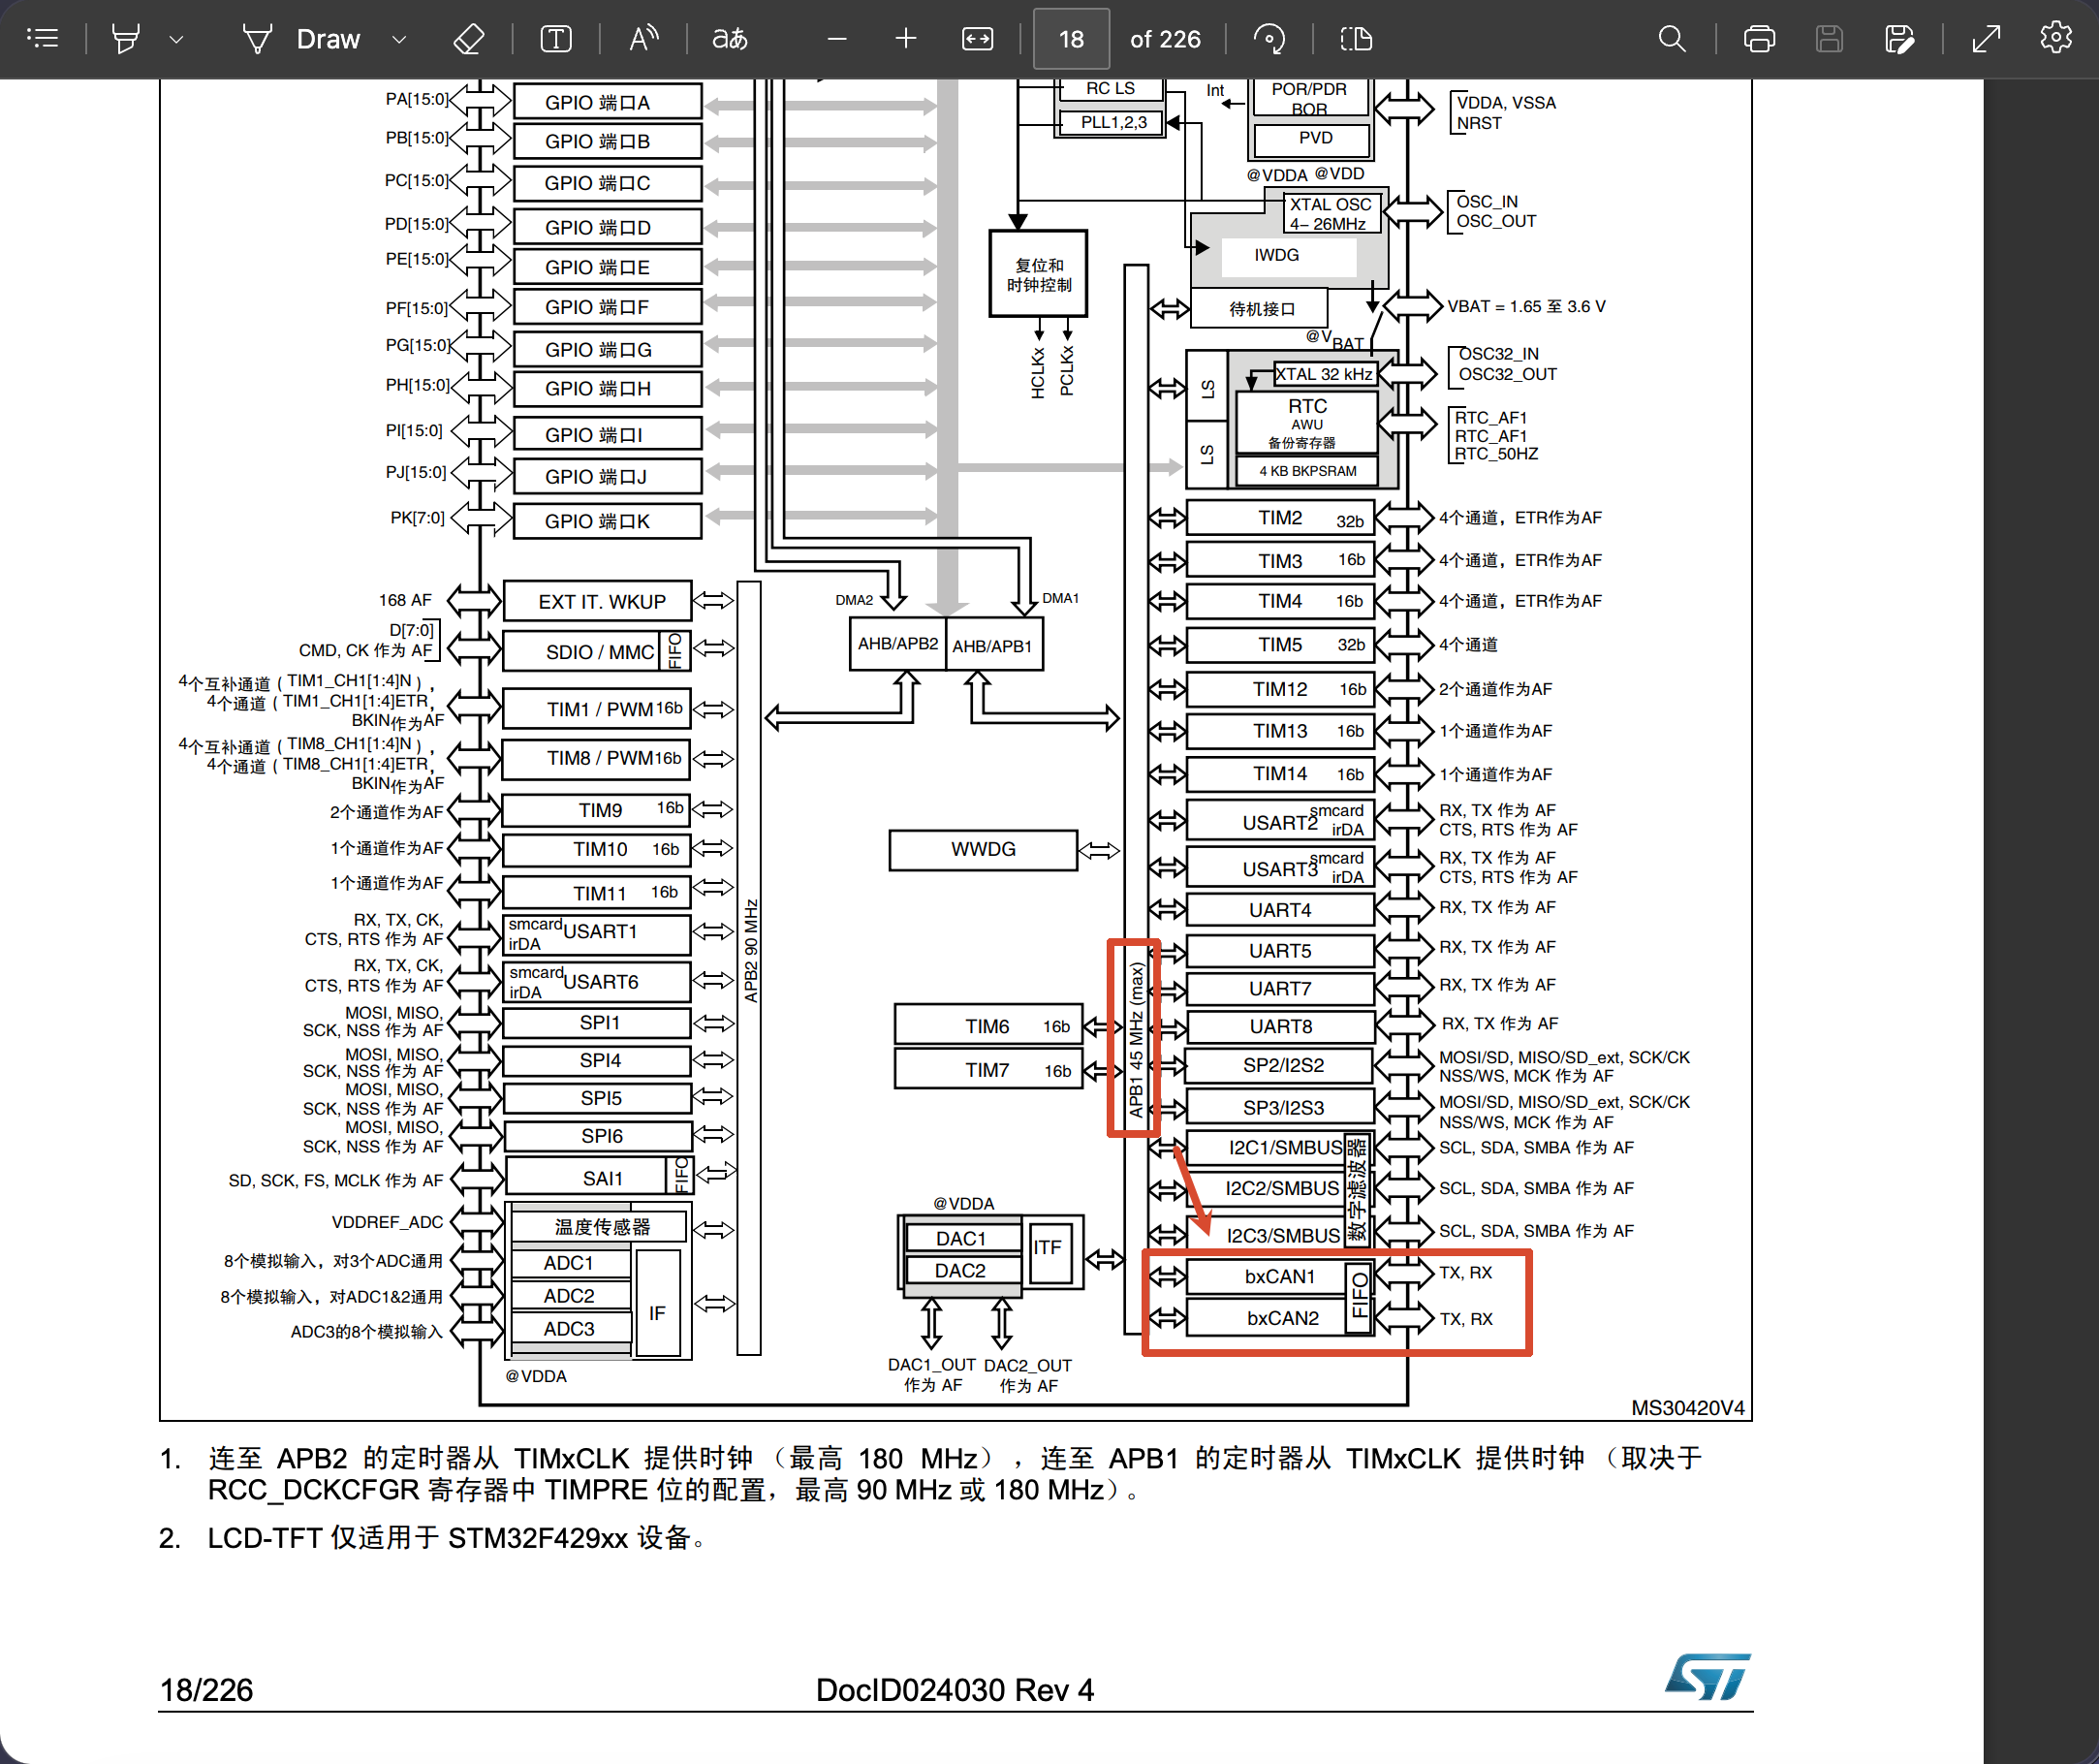Click the 'TIM8 / PWM' block
Screen dimensions: 2099x1764
tap(598, 758)
